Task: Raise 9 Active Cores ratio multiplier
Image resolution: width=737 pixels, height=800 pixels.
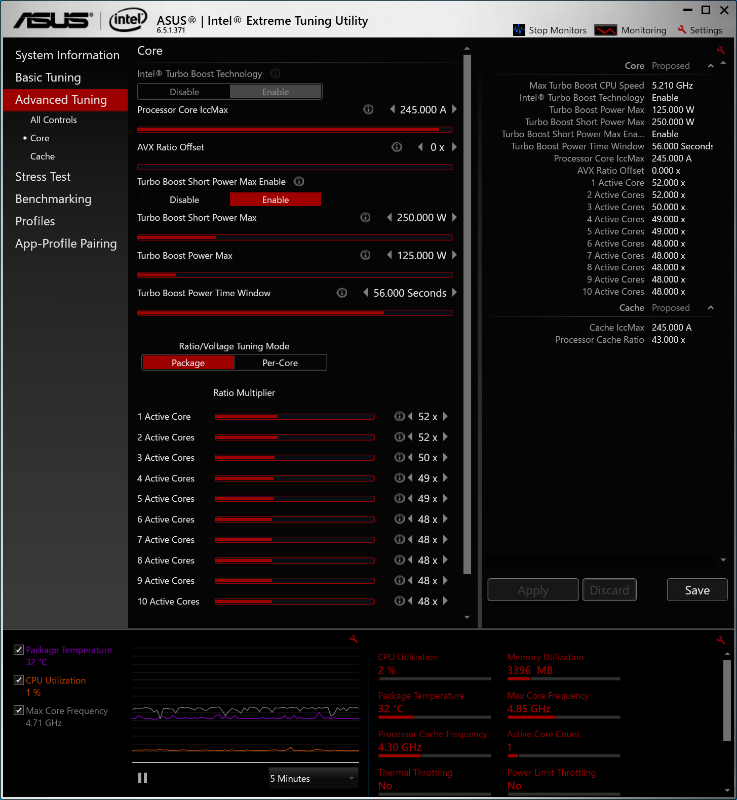Action: coord(445,581)
